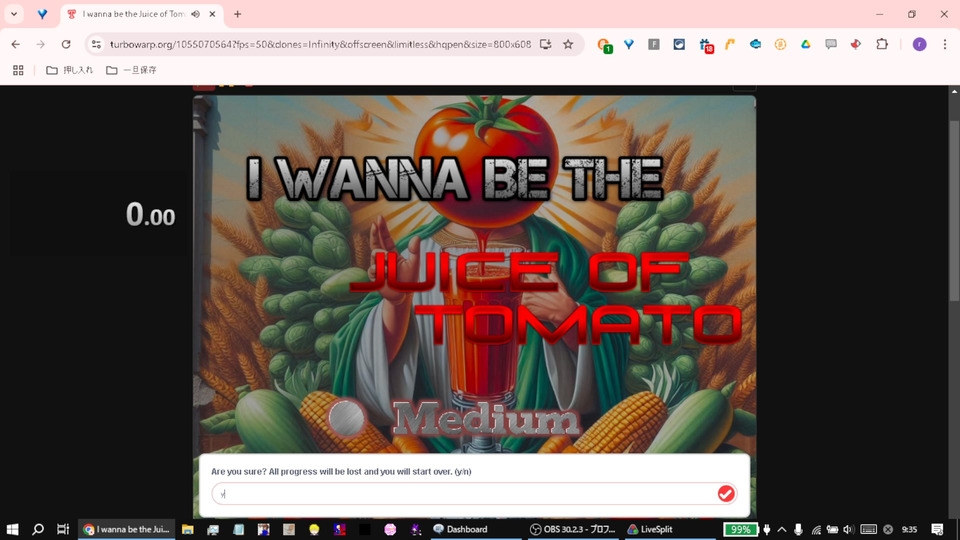The height and width of the screenshot is (540, 960).
Task: Open Chrome's three-dot menu
Action: 945,44
